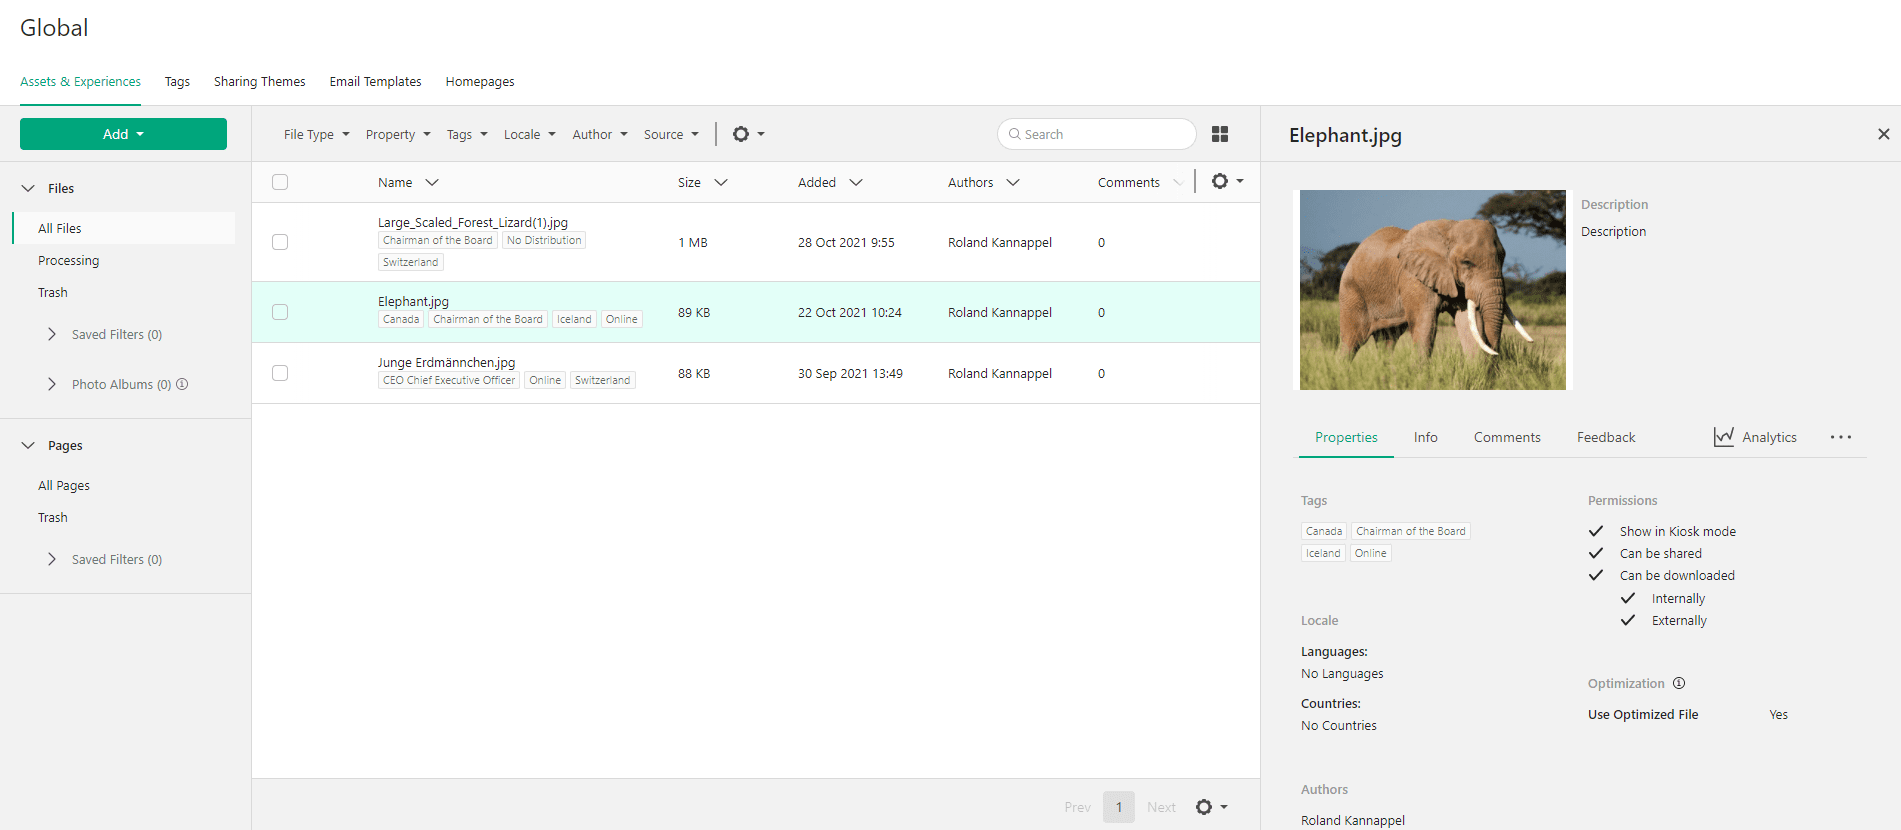Open the File Type filter dropdown
The image size is (1901, 830).
pyautogui.click(x=316, y=134)
